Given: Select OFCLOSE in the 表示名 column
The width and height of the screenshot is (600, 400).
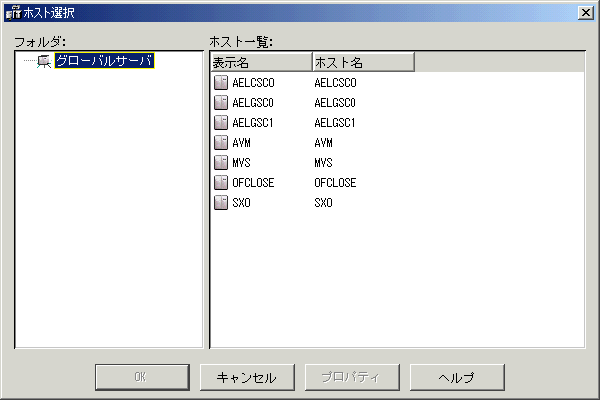Looking at the screenshot, I should click(x=253, y=183).
